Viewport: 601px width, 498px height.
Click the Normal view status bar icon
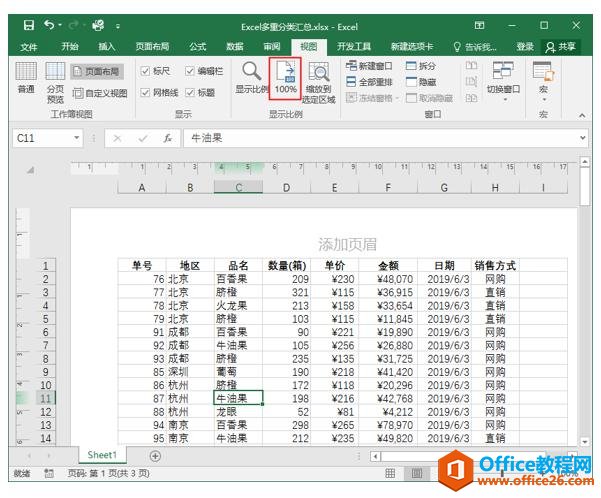[x=390, y=473]
